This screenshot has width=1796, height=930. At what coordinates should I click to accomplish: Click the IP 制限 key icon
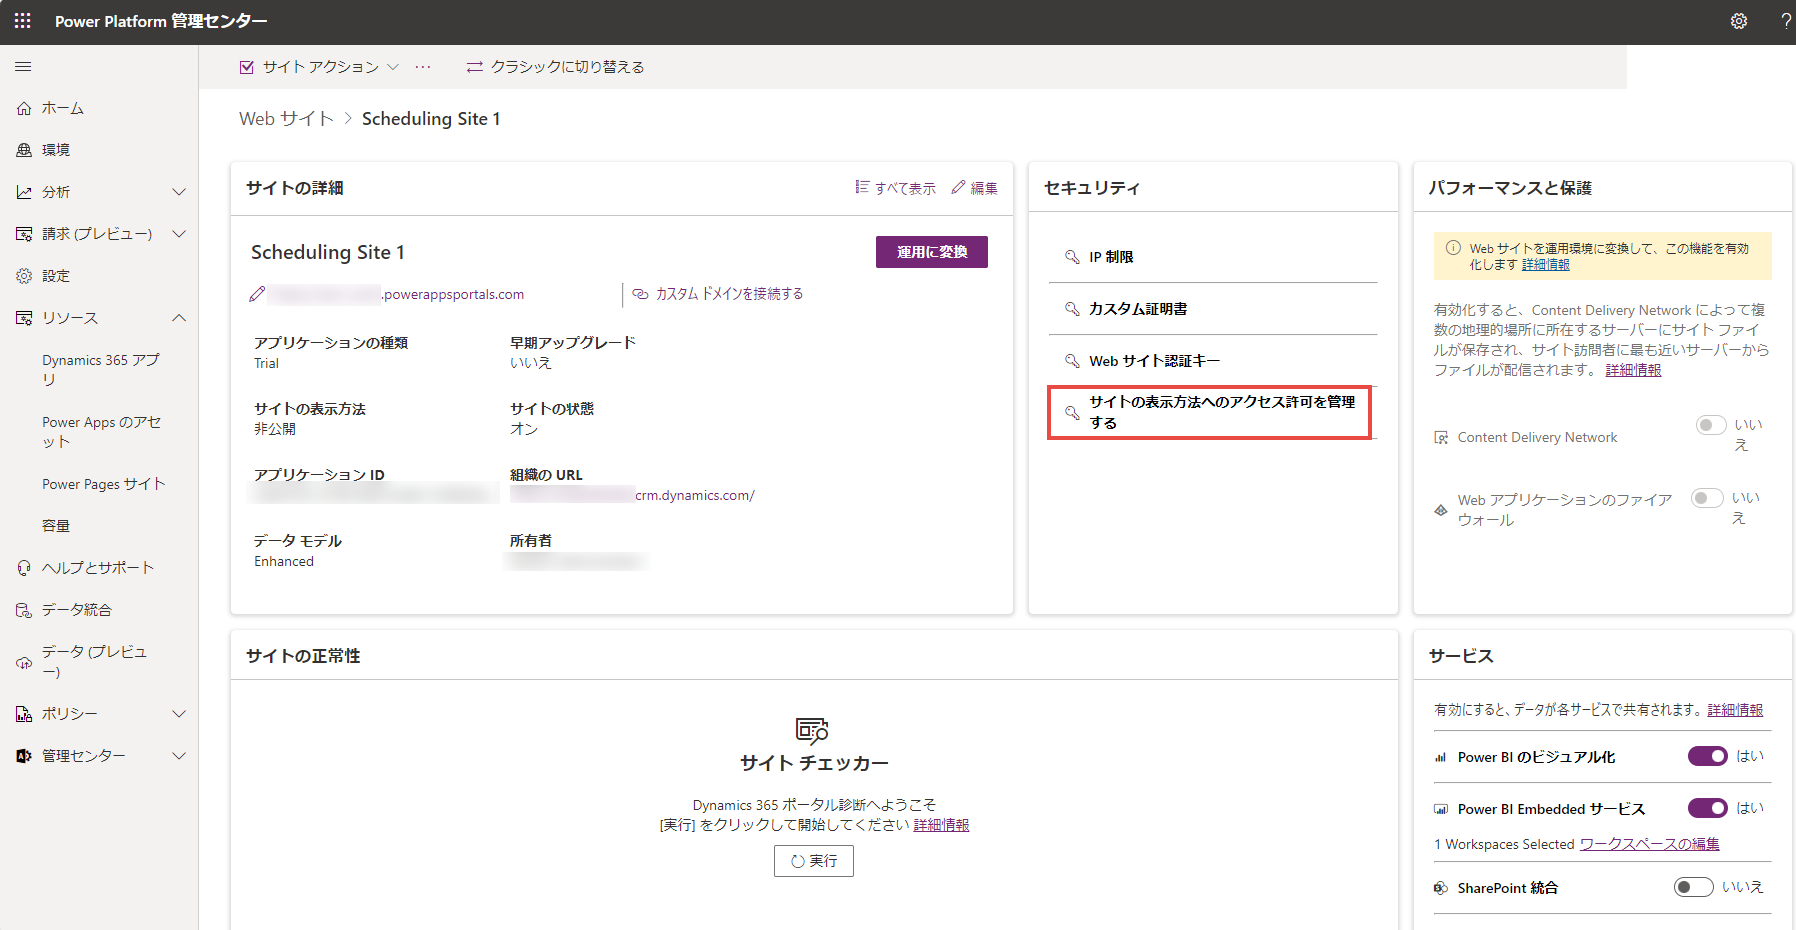click(1072, 257)
